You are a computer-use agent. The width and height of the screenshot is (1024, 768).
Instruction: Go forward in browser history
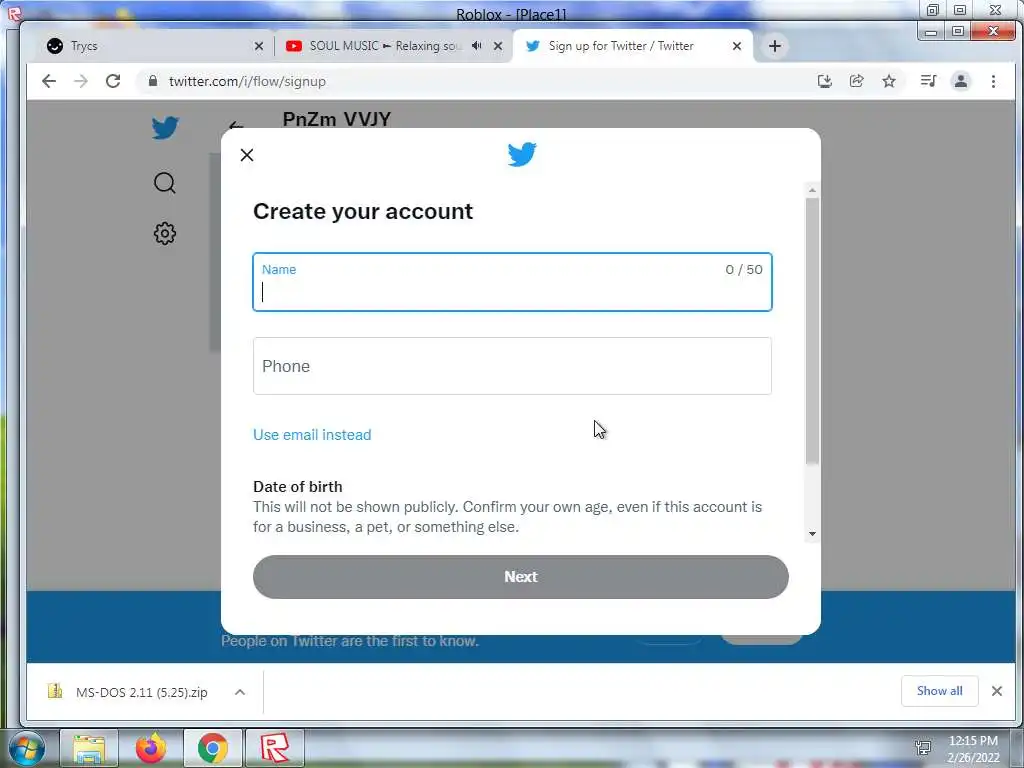[81, 81]
